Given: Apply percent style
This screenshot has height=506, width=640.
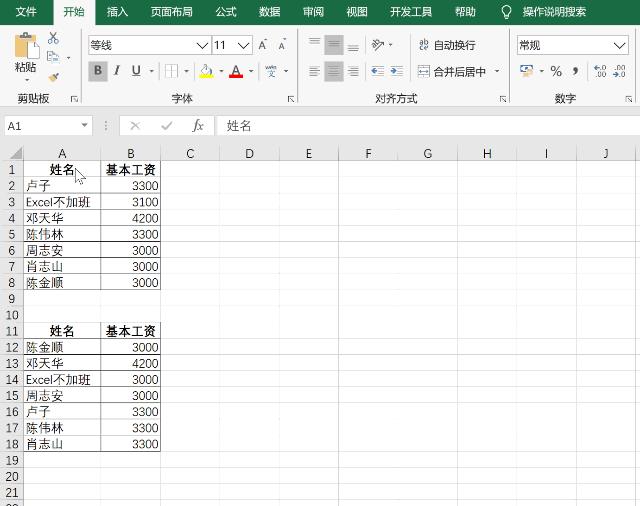Looking at the screenshot, I should (556, 71).
